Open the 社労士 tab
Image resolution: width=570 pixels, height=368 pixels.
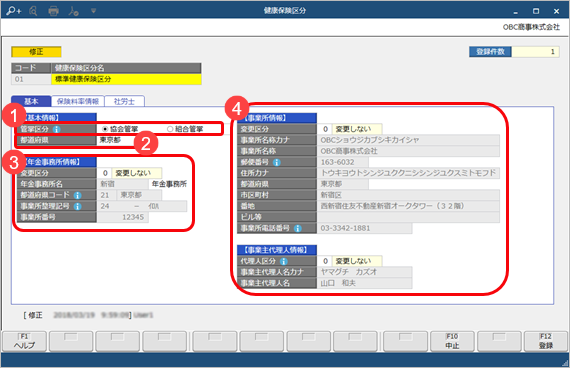click(x=124, y=101)
